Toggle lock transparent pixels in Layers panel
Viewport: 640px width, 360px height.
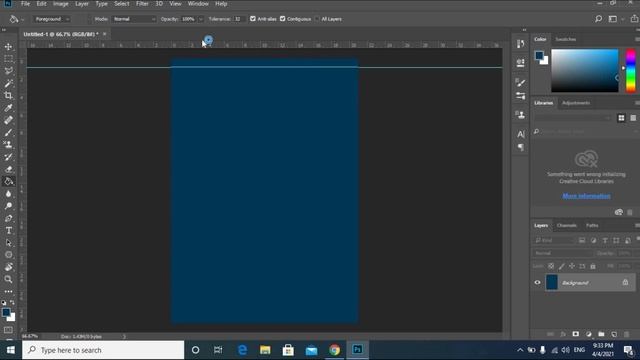(x=551, y=266)
